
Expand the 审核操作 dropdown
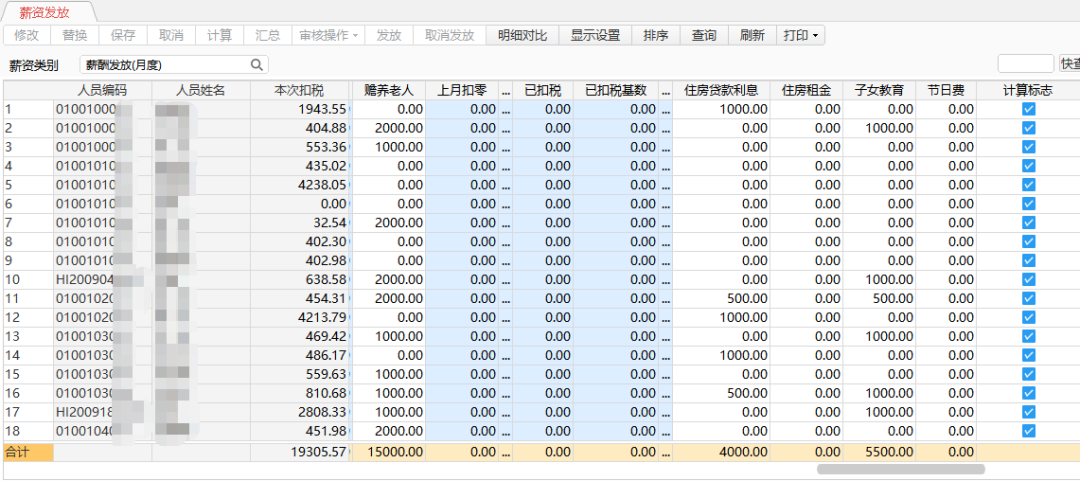tap(329, 35)
